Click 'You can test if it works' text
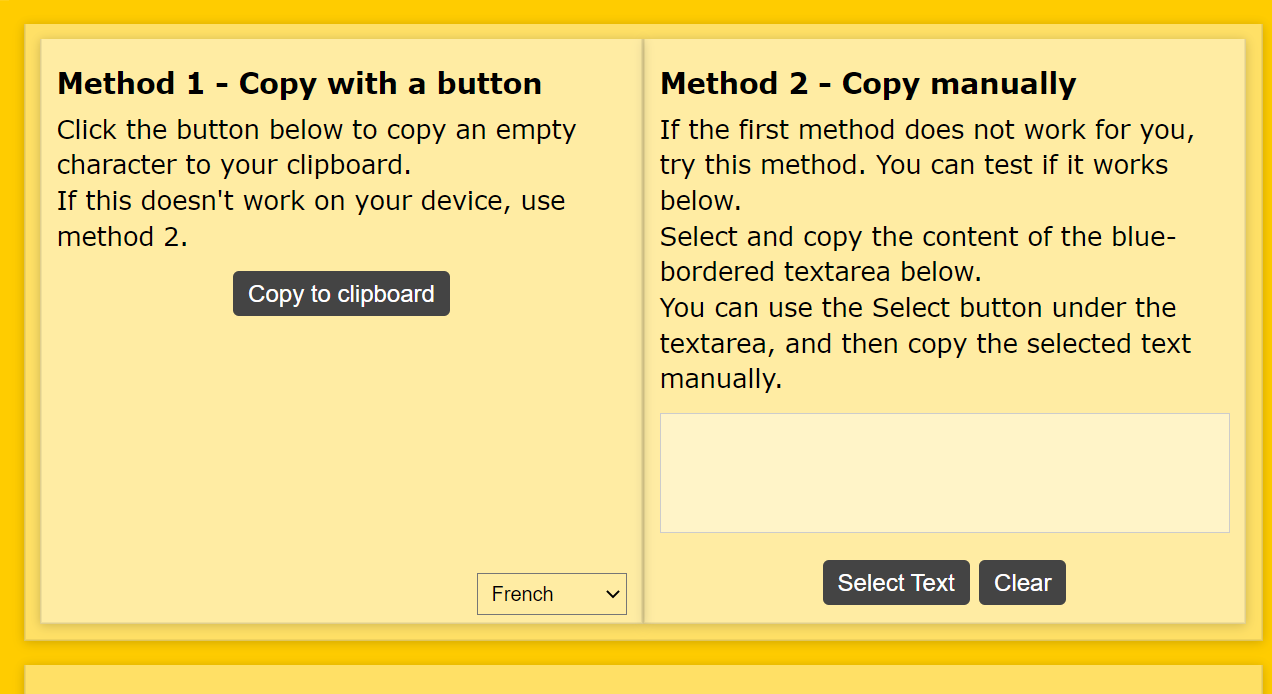 1022,165
